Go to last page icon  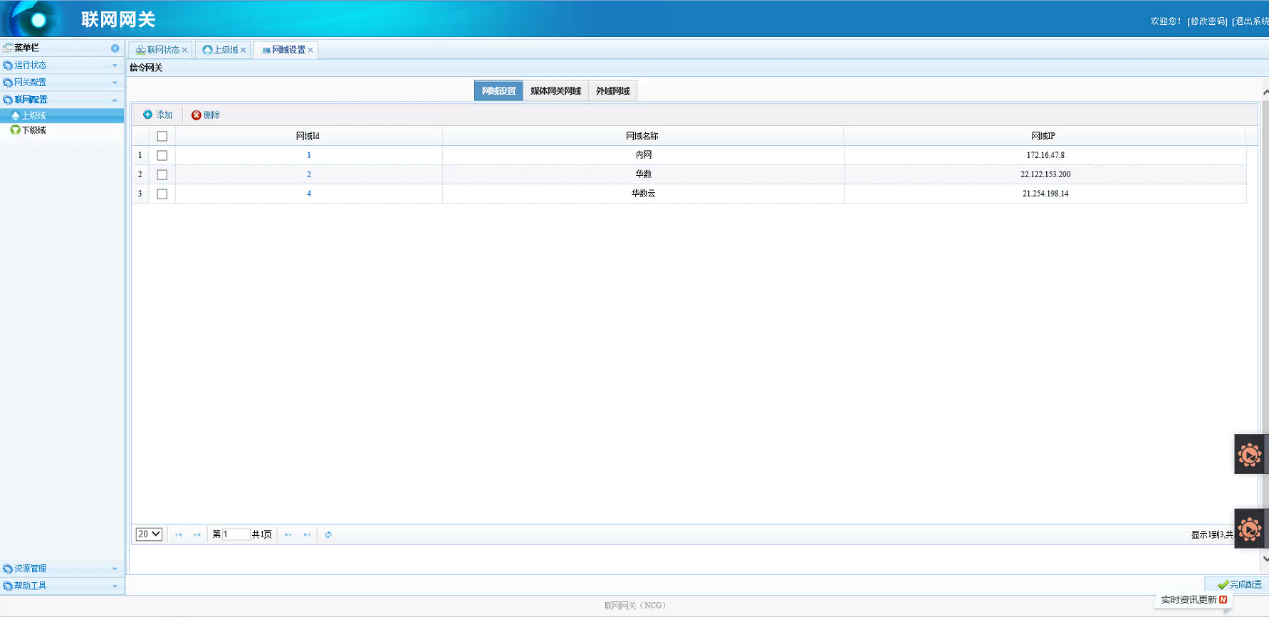(307, 535)
